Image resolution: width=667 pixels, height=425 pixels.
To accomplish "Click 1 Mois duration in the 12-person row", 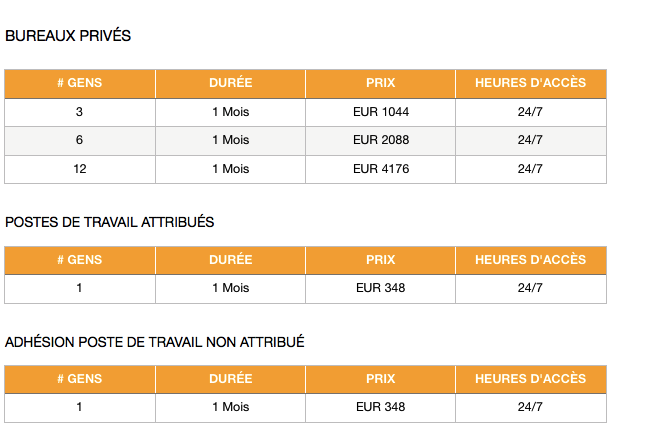I will [x=231, y=169].
